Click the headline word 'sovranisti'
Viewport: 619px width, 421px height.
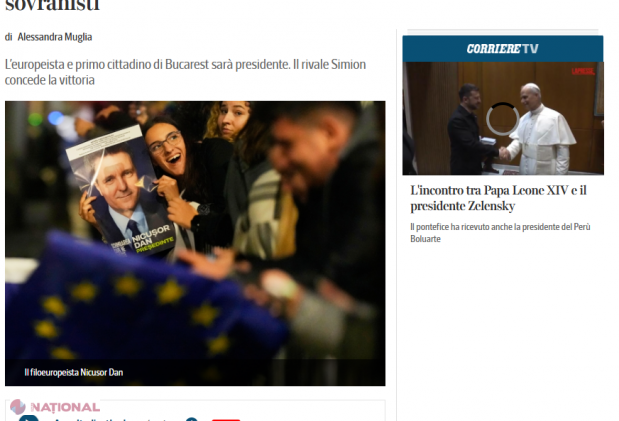coord(52,6)
